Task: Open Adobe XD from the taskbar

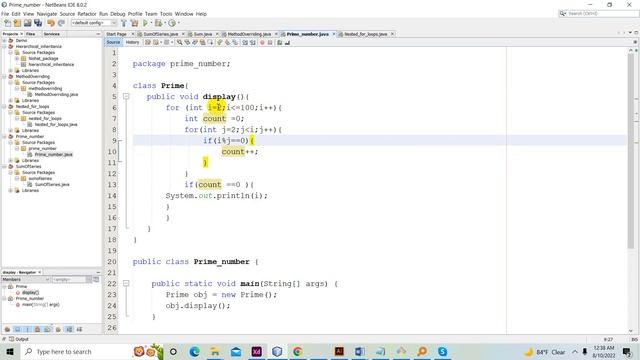Action: coord(257,351)
